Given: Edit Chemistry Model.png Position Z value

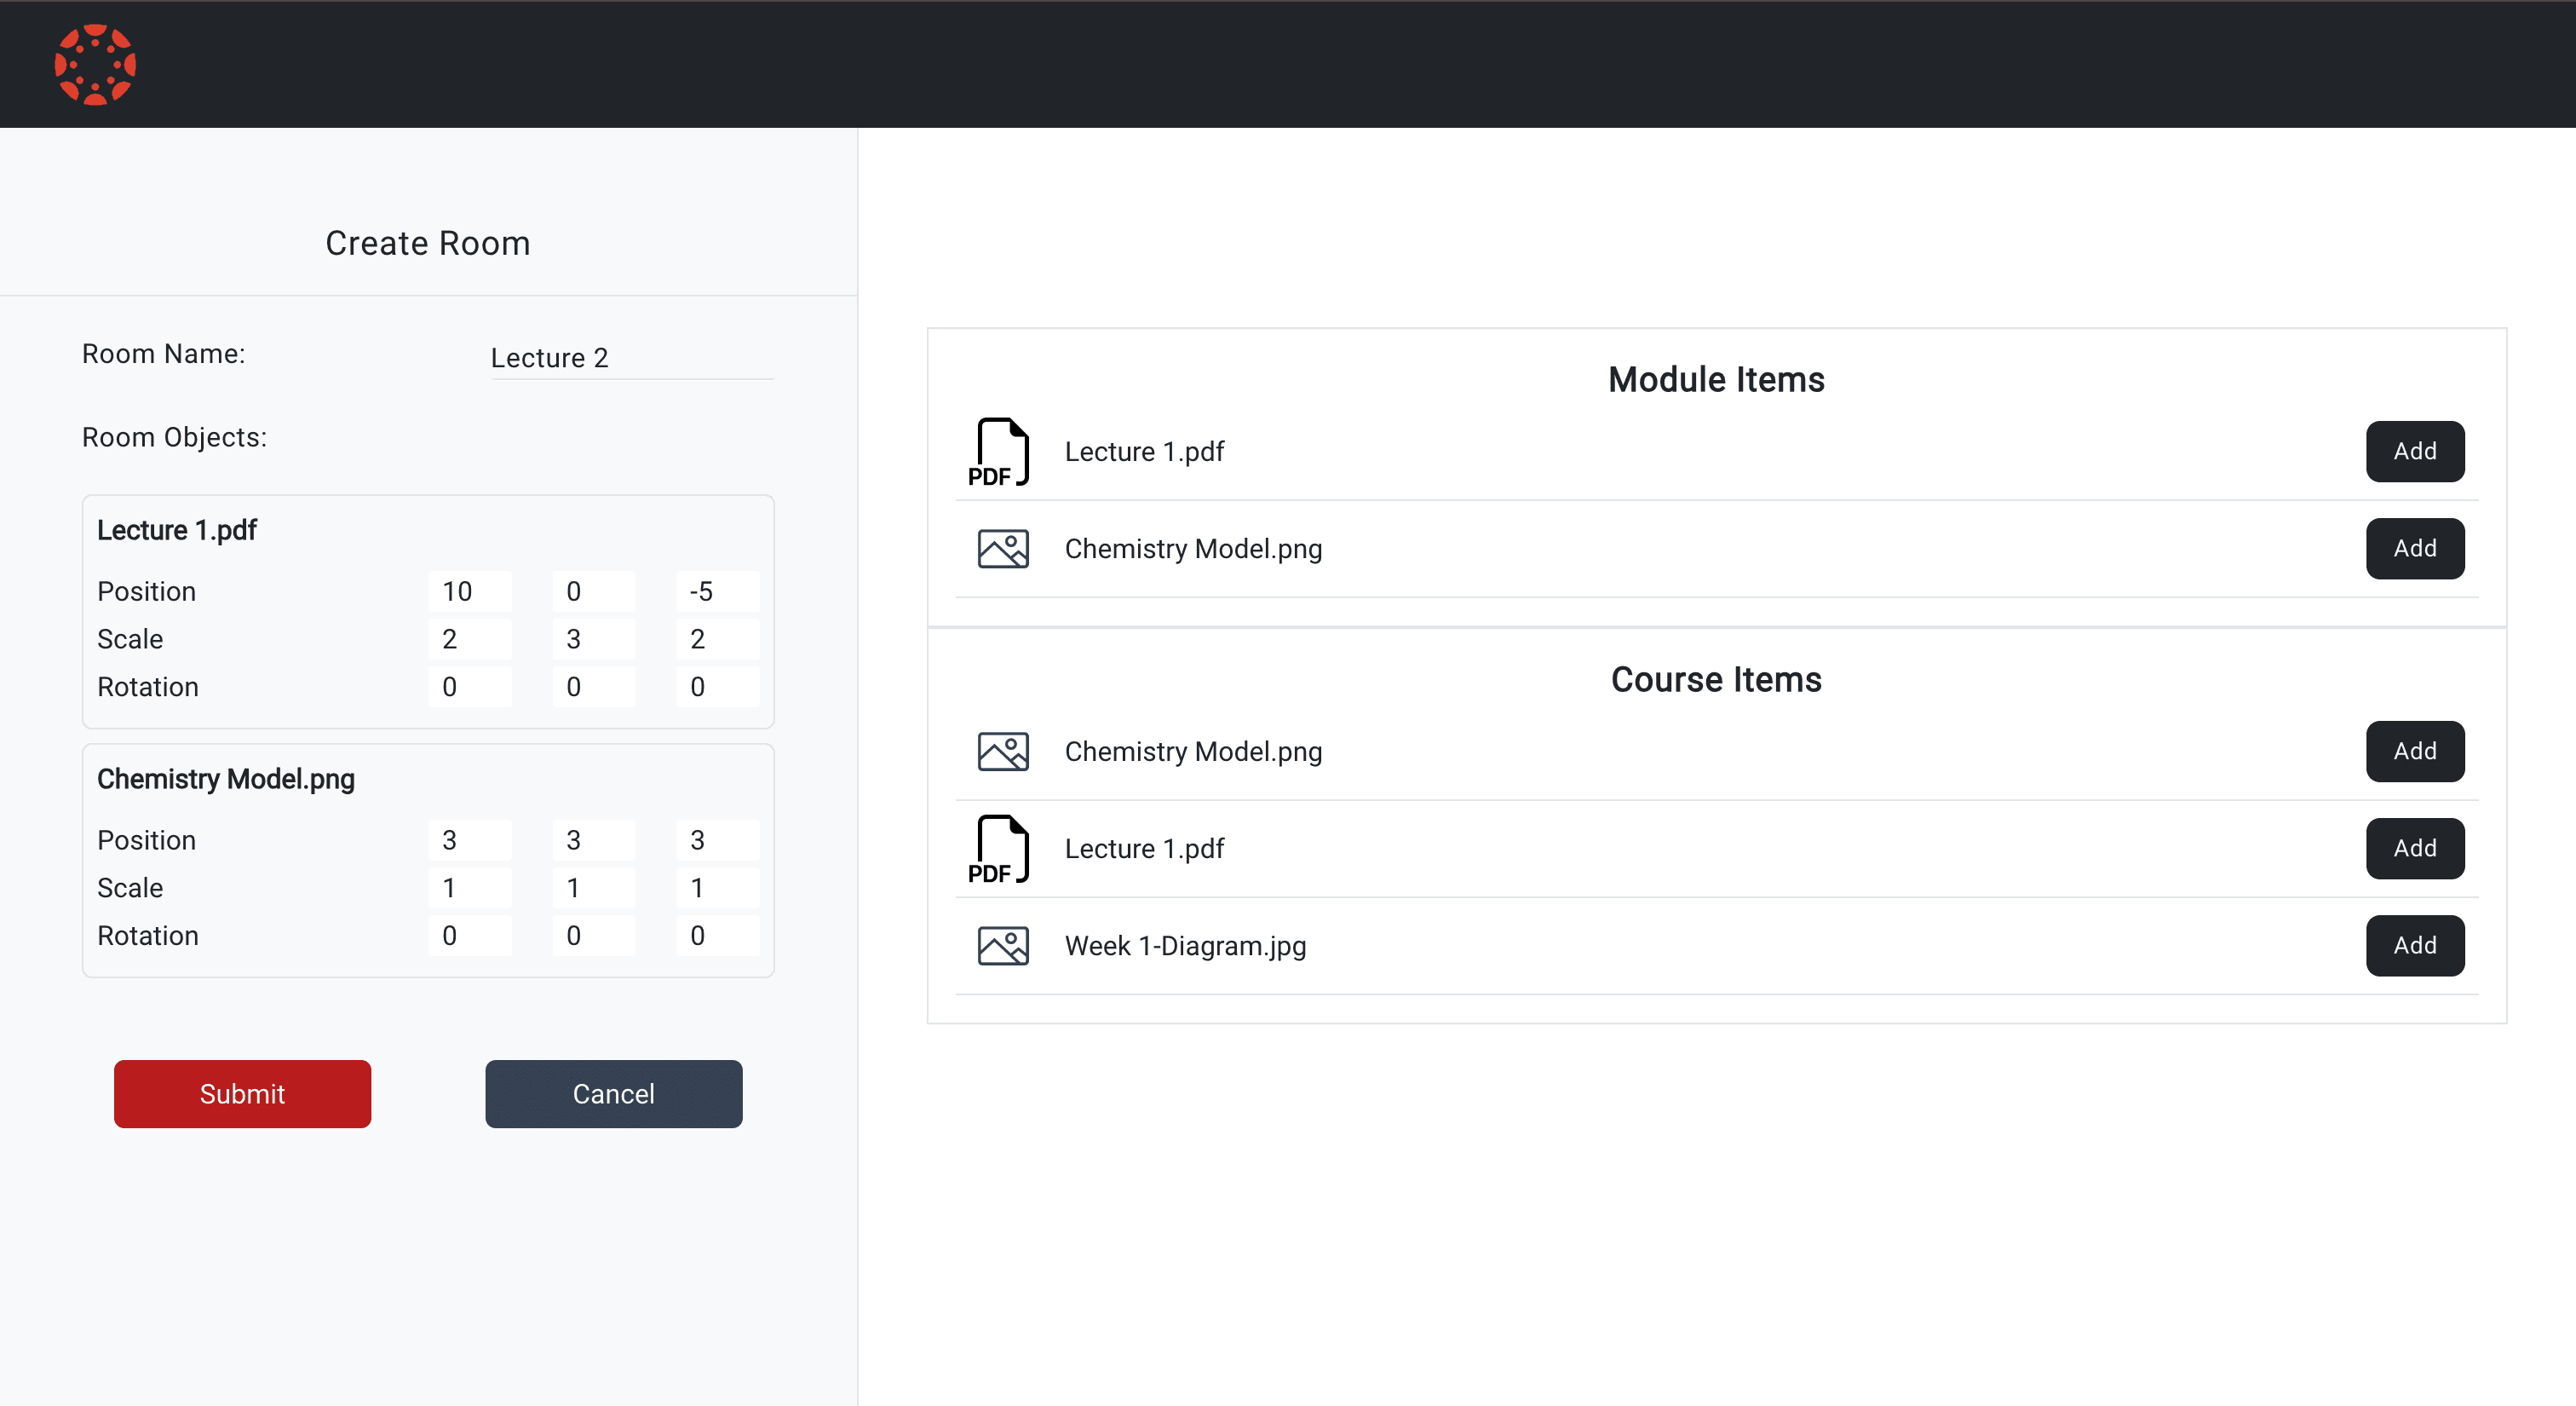Looking at the screenshot, I should tap(717, 840).
